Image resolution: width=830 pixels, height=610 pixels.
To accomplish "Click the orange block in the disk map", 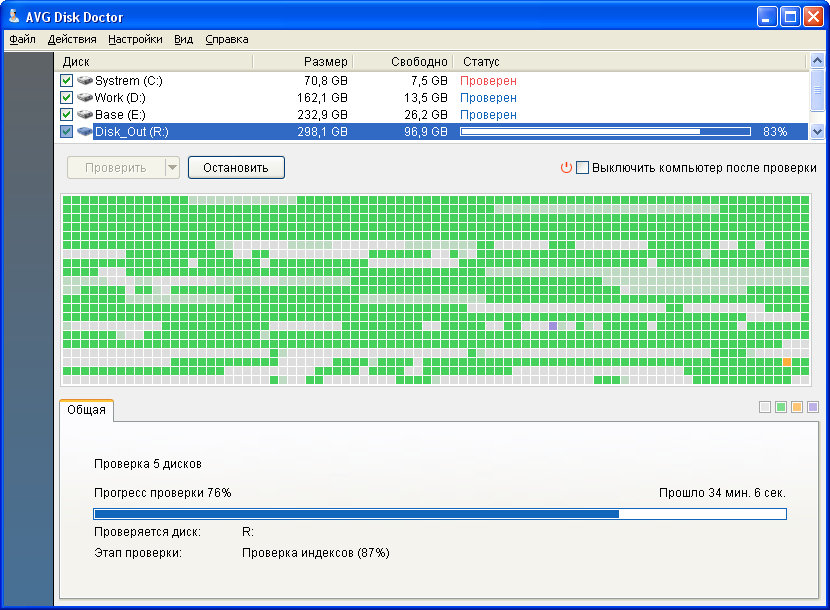I will (x=787, y=362).
